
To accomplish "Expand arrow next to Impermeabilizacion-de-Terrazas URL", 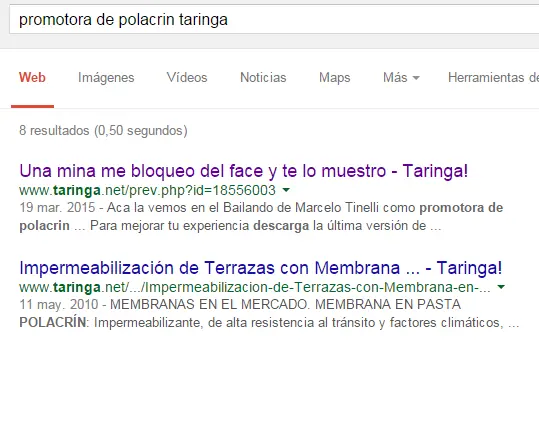I will [x=501, y=287].
